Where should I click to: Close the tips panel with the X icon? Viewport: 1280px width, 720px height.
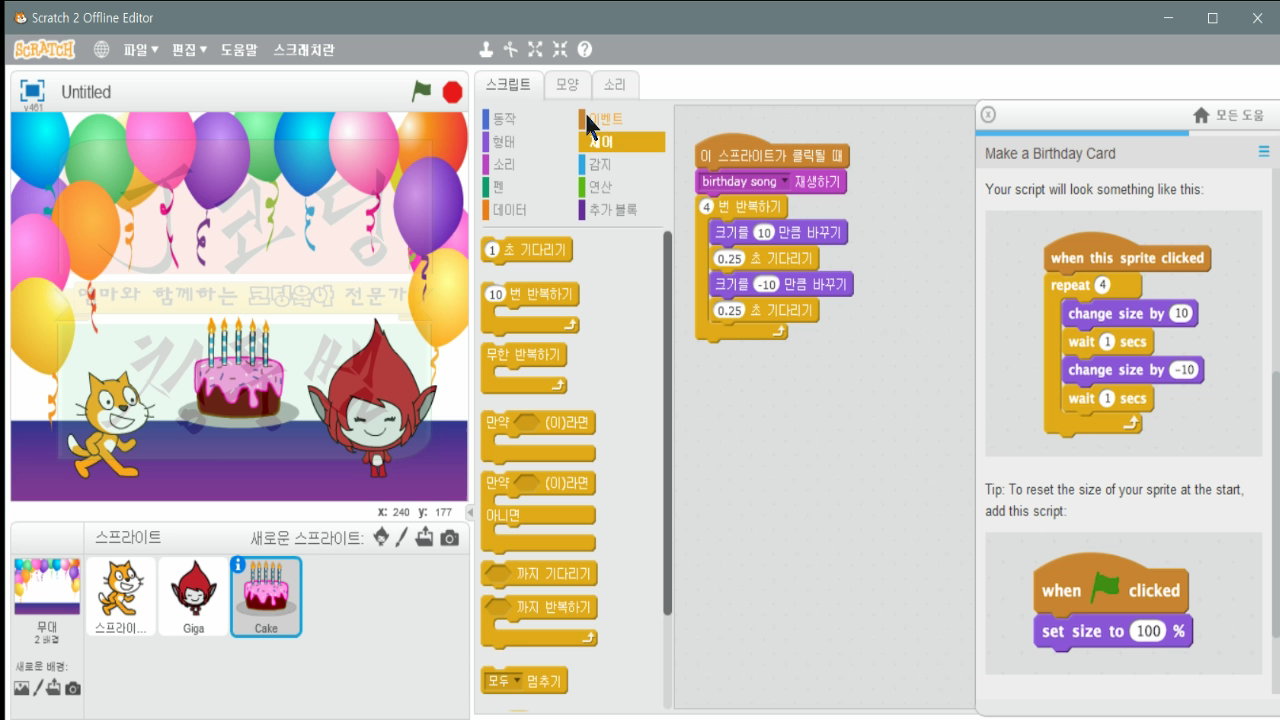tap(988, 114)
